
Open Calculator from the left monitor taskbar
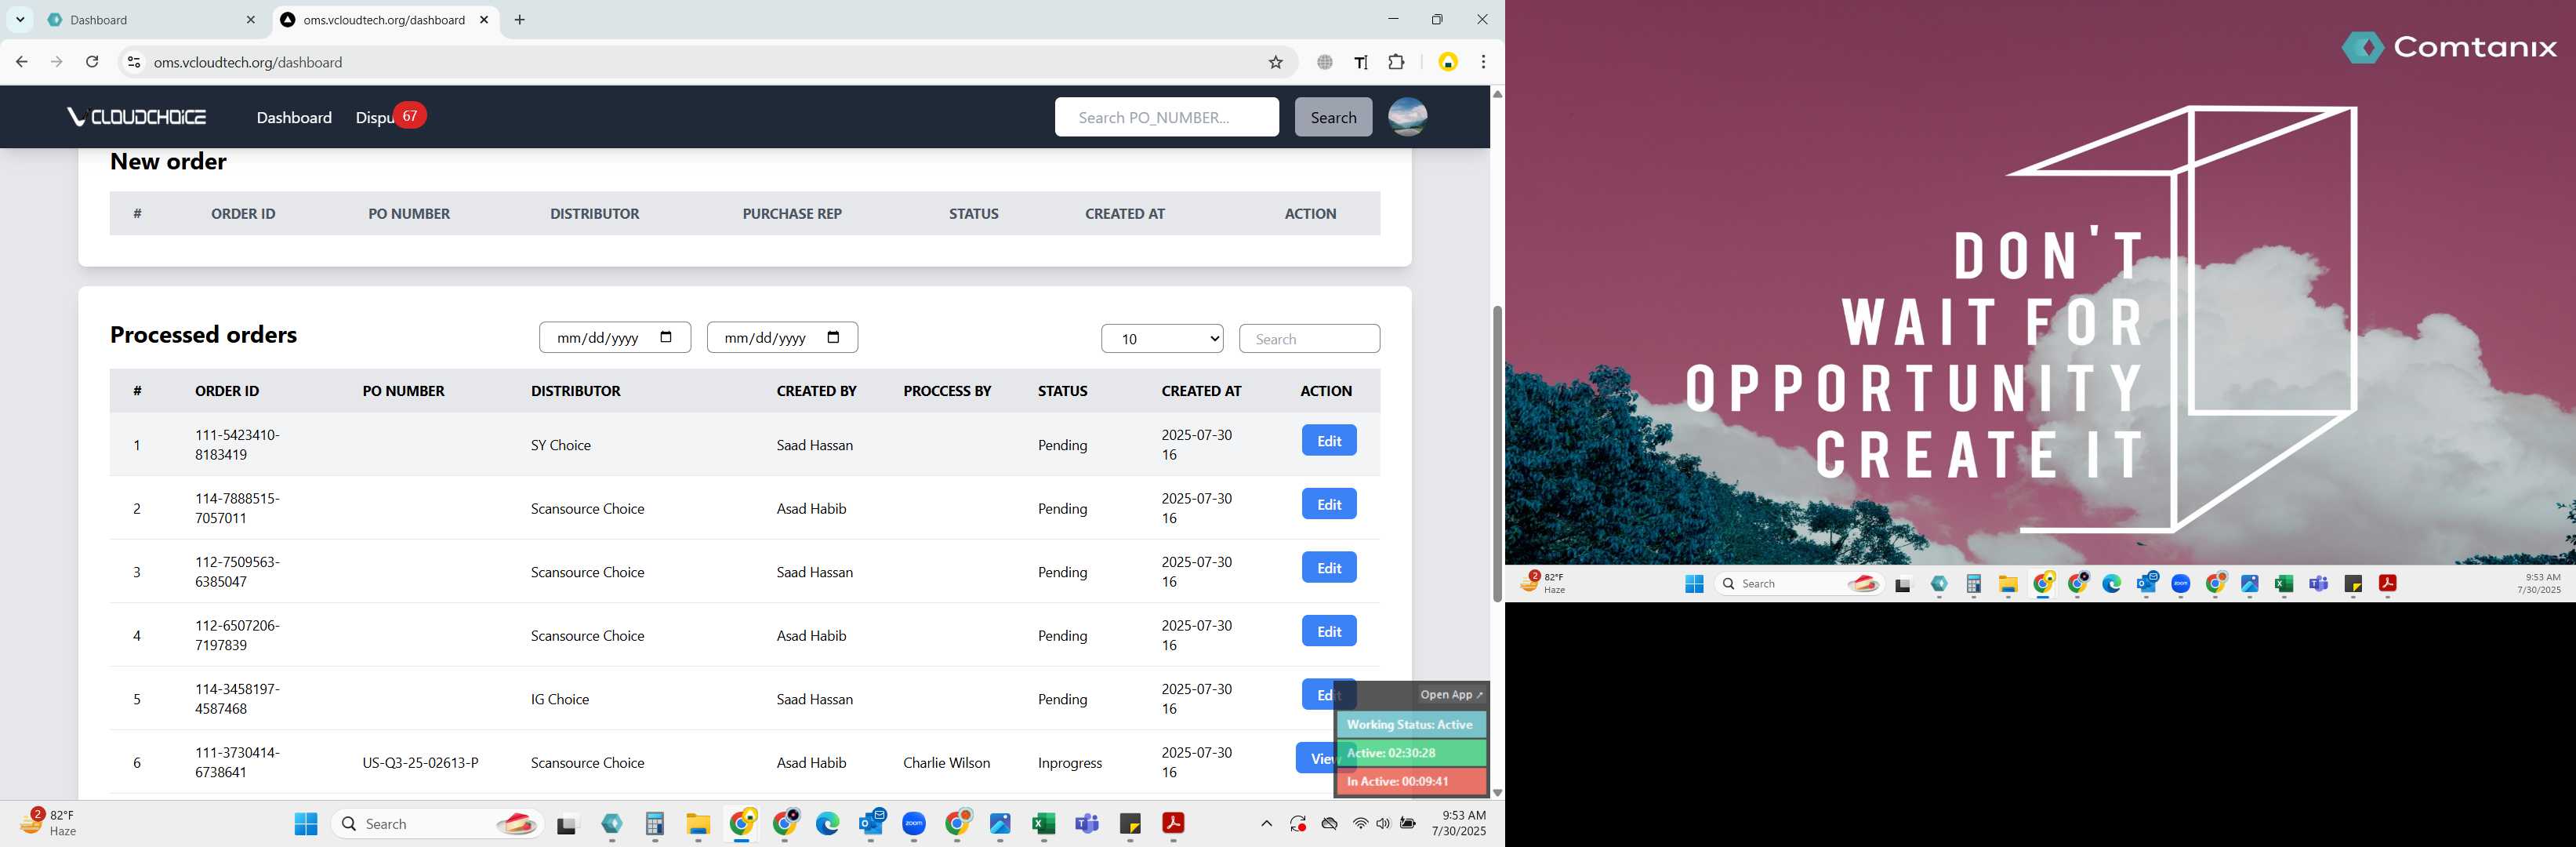click(655, 823)
